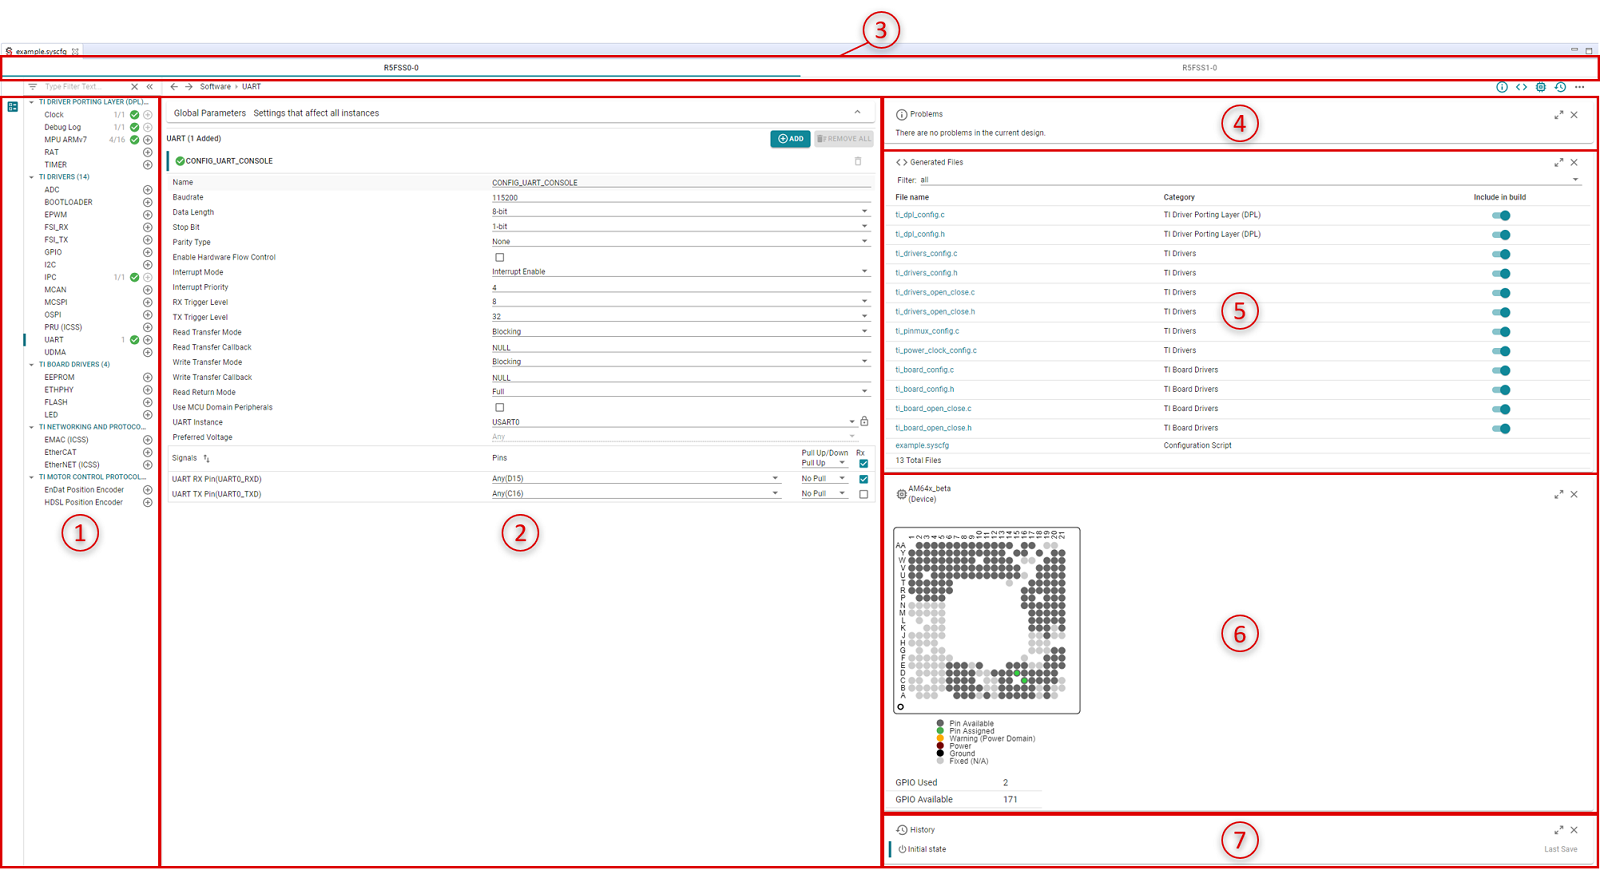Image resolution: width=1600 pixels, height=882 pixels.
Task: Delete CONFIG_UART_CONSOLE with the trash icon
Action: [858, 161]
